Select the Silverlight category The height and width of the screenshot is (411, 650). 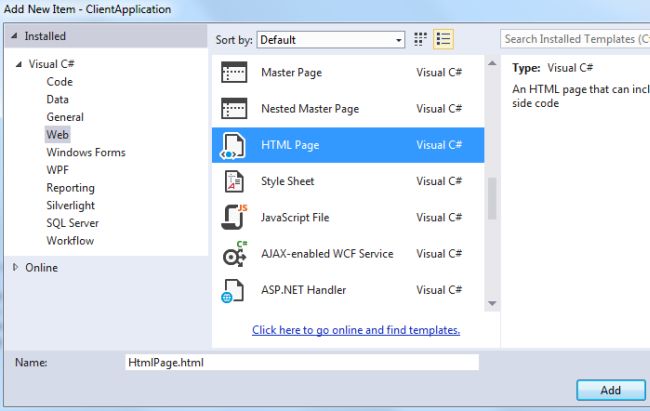coord(71,205)
